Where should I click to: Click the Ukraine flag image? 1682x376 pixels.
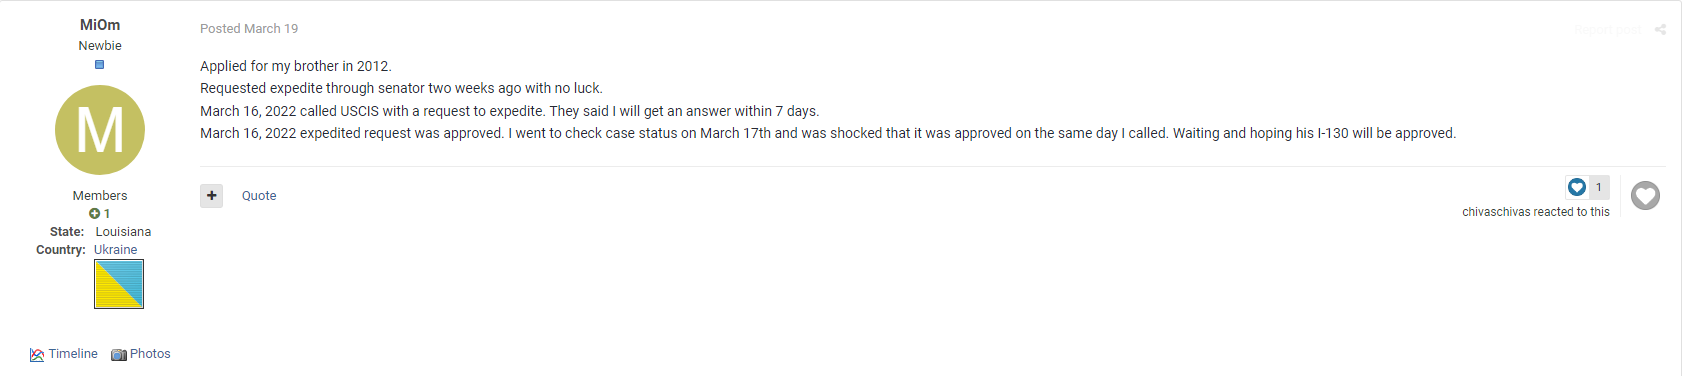tap(119, 284)
